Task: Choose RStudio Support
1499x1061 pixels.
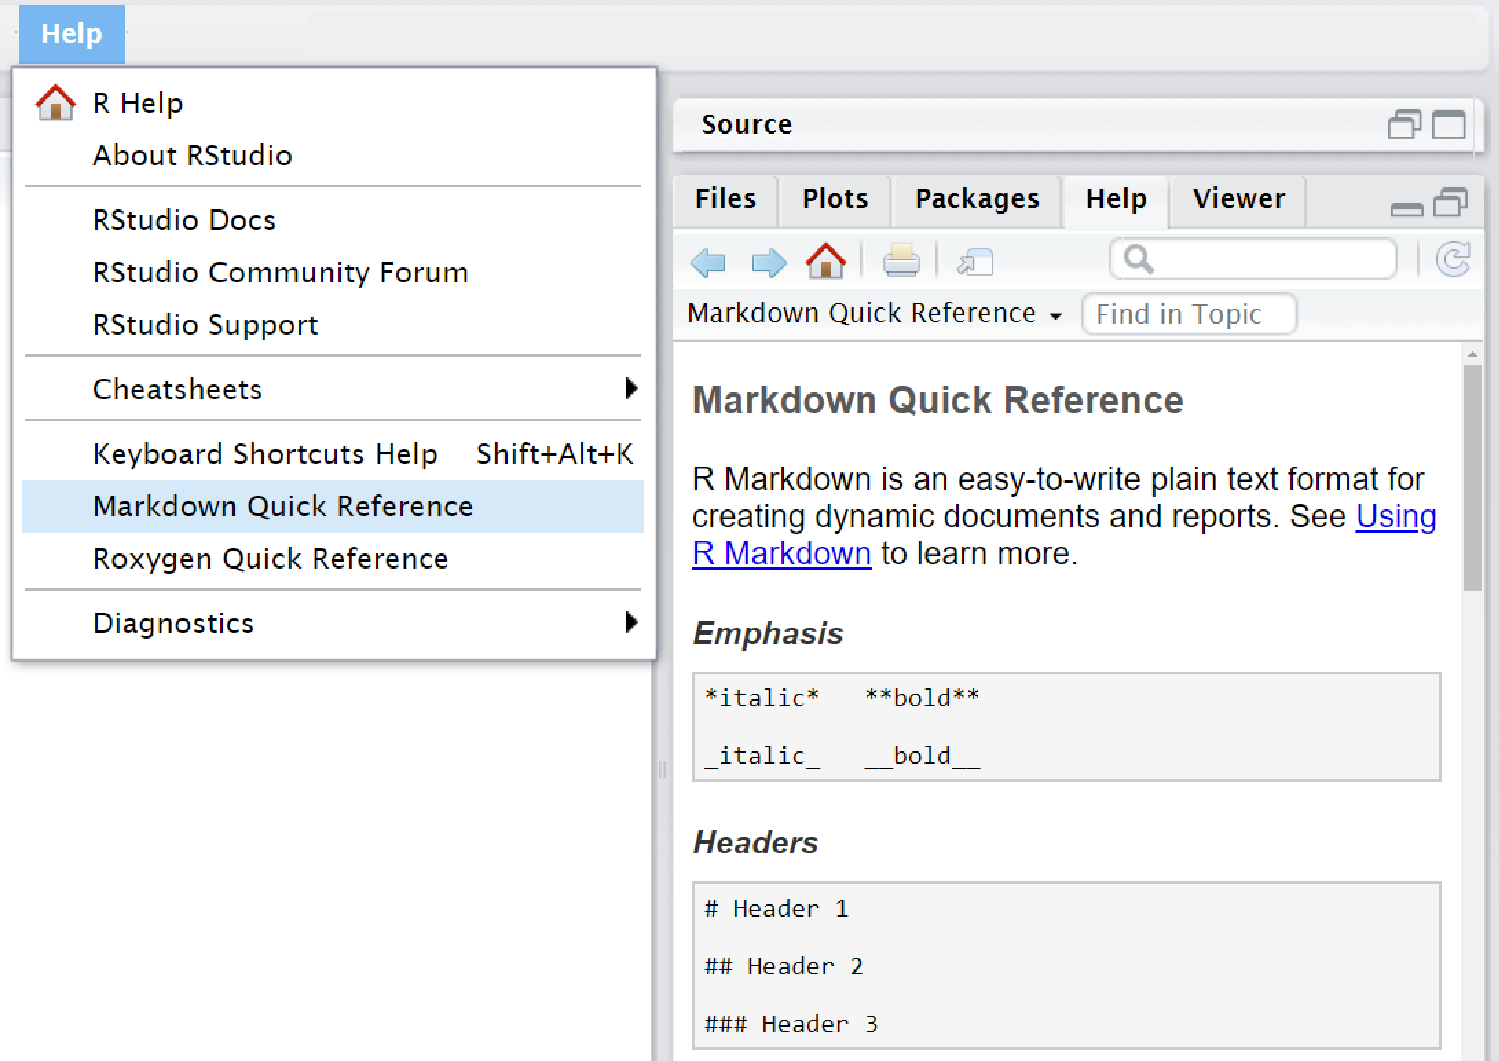Action: 333,325
